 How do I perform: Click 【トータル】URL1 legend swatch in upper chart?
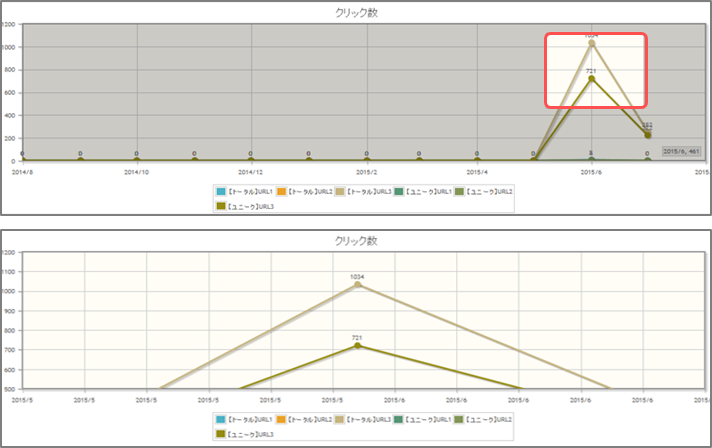pyautogui.click(x=221, y=192)
